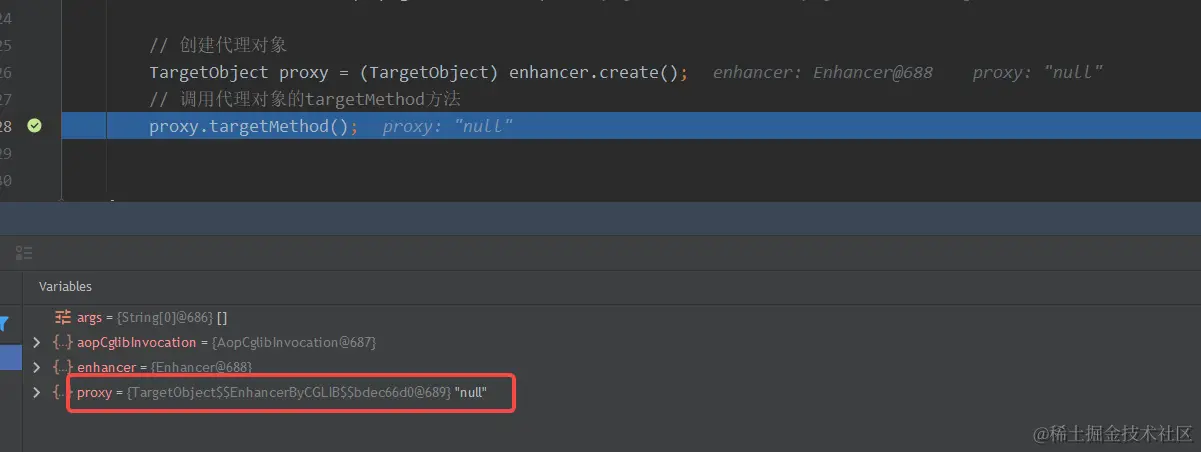Click the blue filter icon beside Variables
1201x452 pixels.
pyautogui.click(x=4, y=323)
